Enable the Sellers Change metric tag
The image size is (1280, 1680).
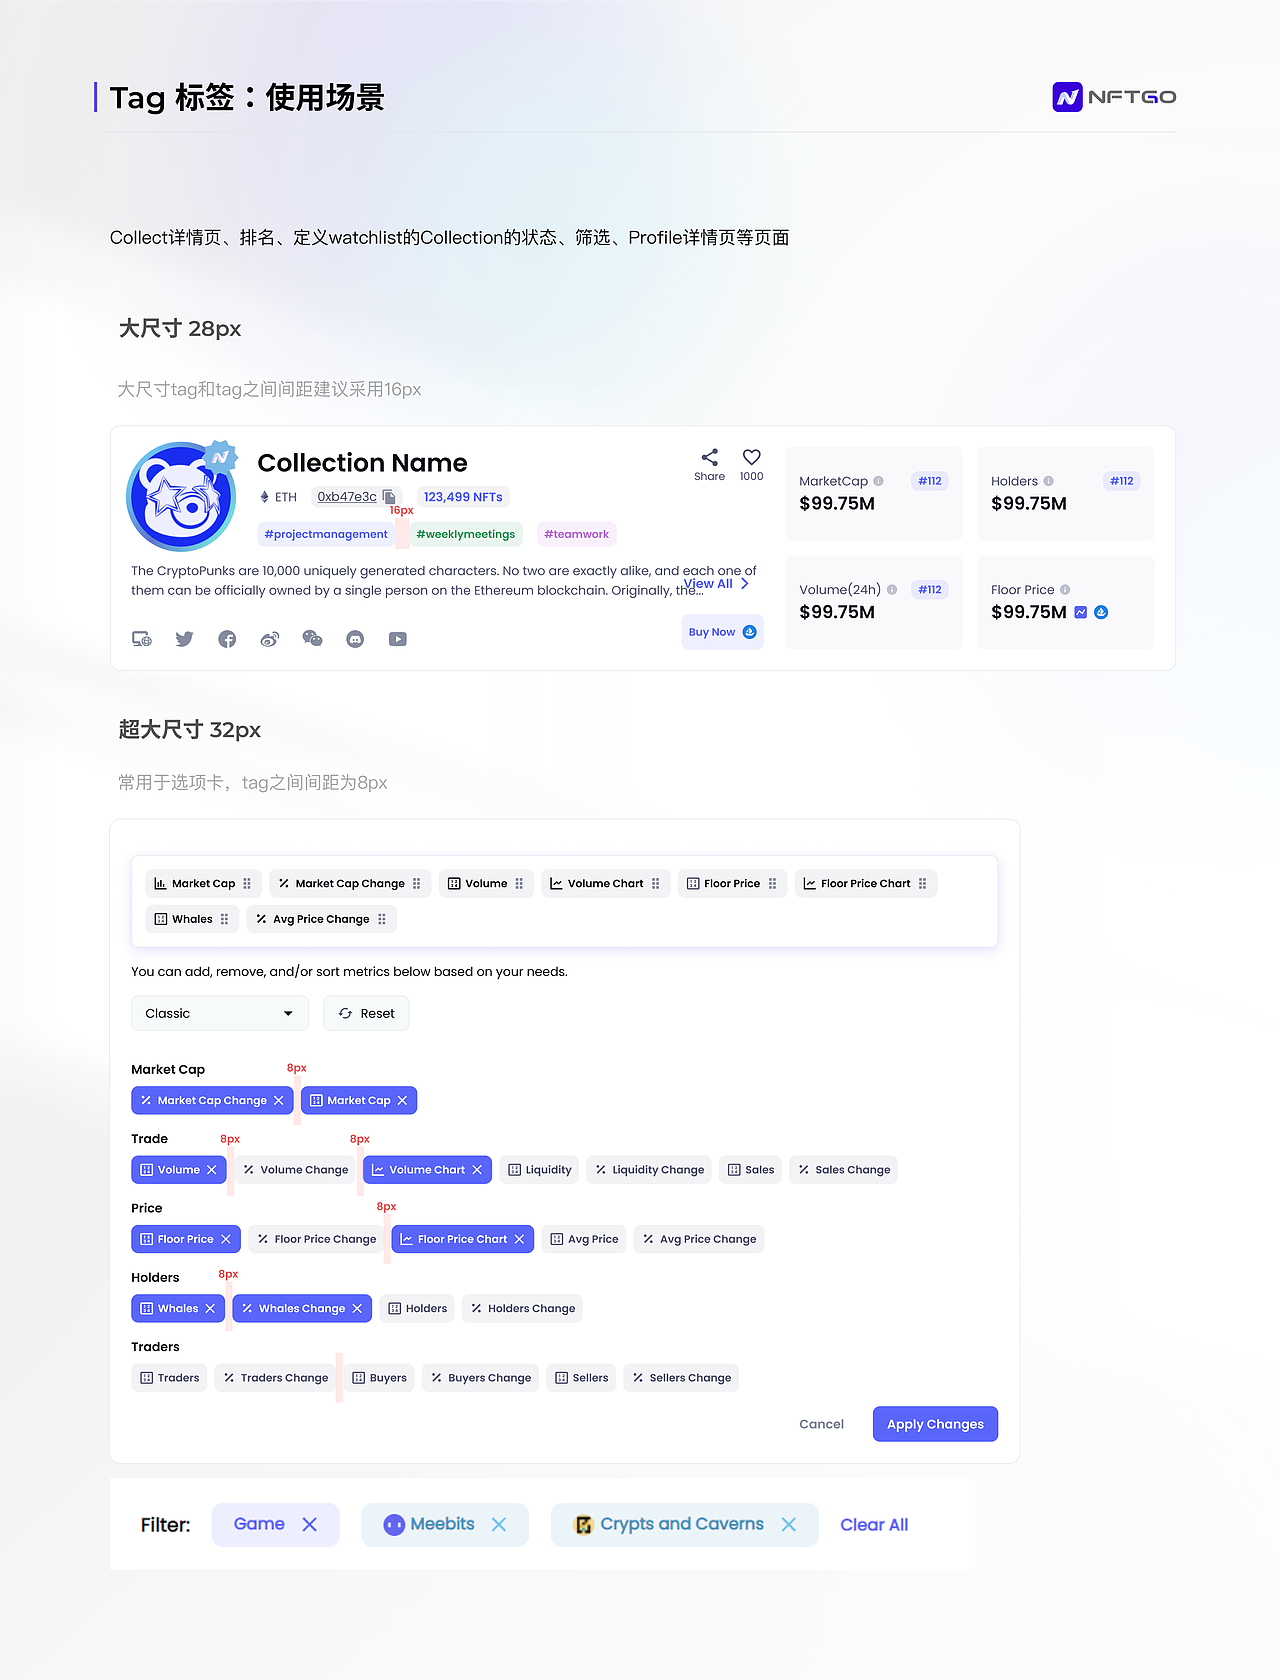[x=681, y=1378]
